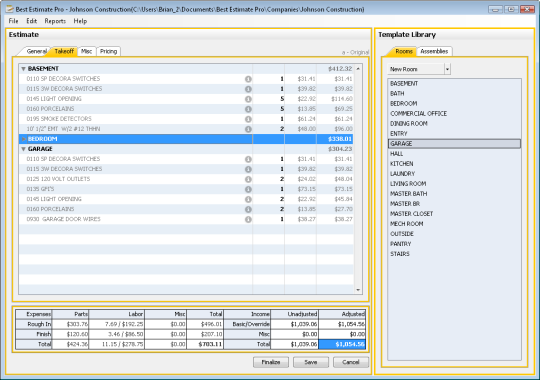Click the takeoff list scroll up arrow

click(x=358, y=69)
